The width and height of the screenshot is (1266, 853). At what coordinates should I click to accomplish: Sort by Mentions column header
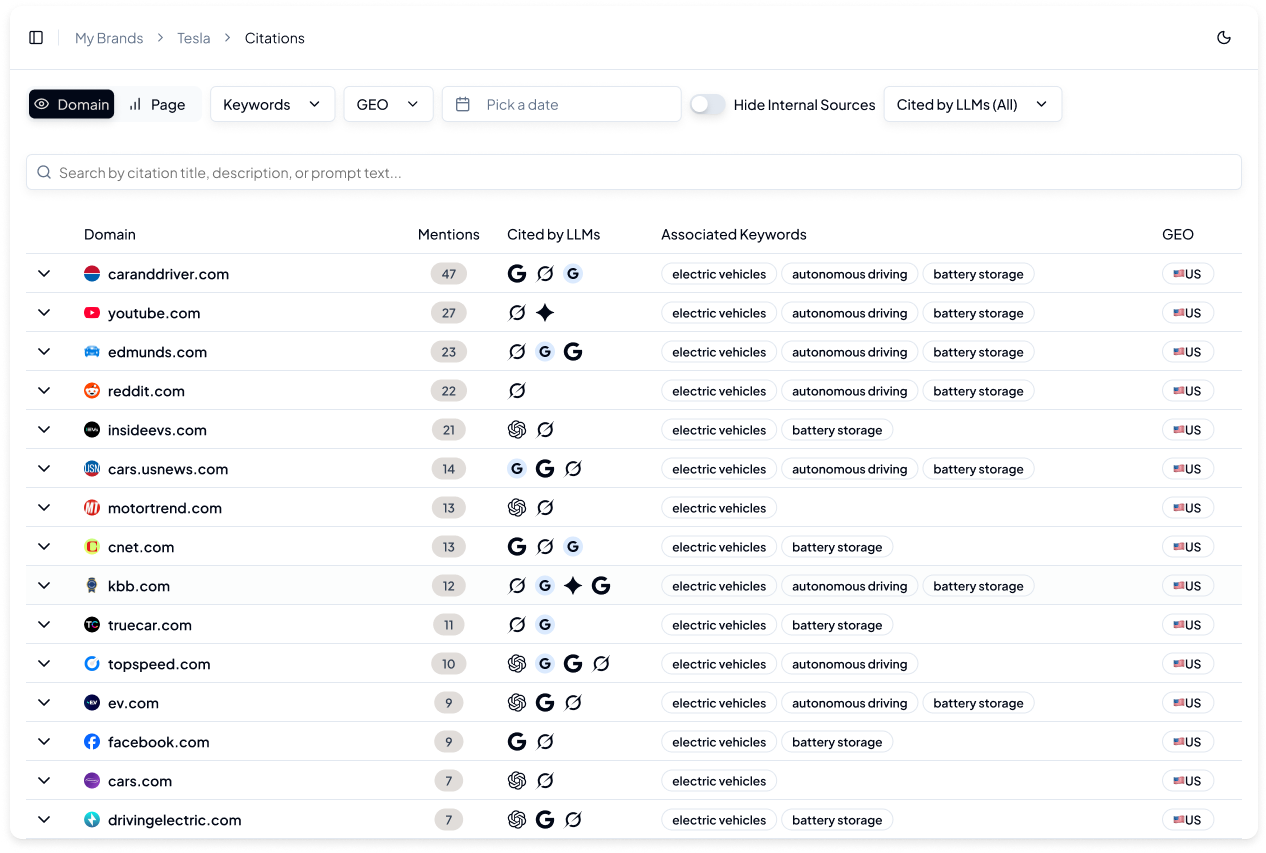[x=449, y=234]
